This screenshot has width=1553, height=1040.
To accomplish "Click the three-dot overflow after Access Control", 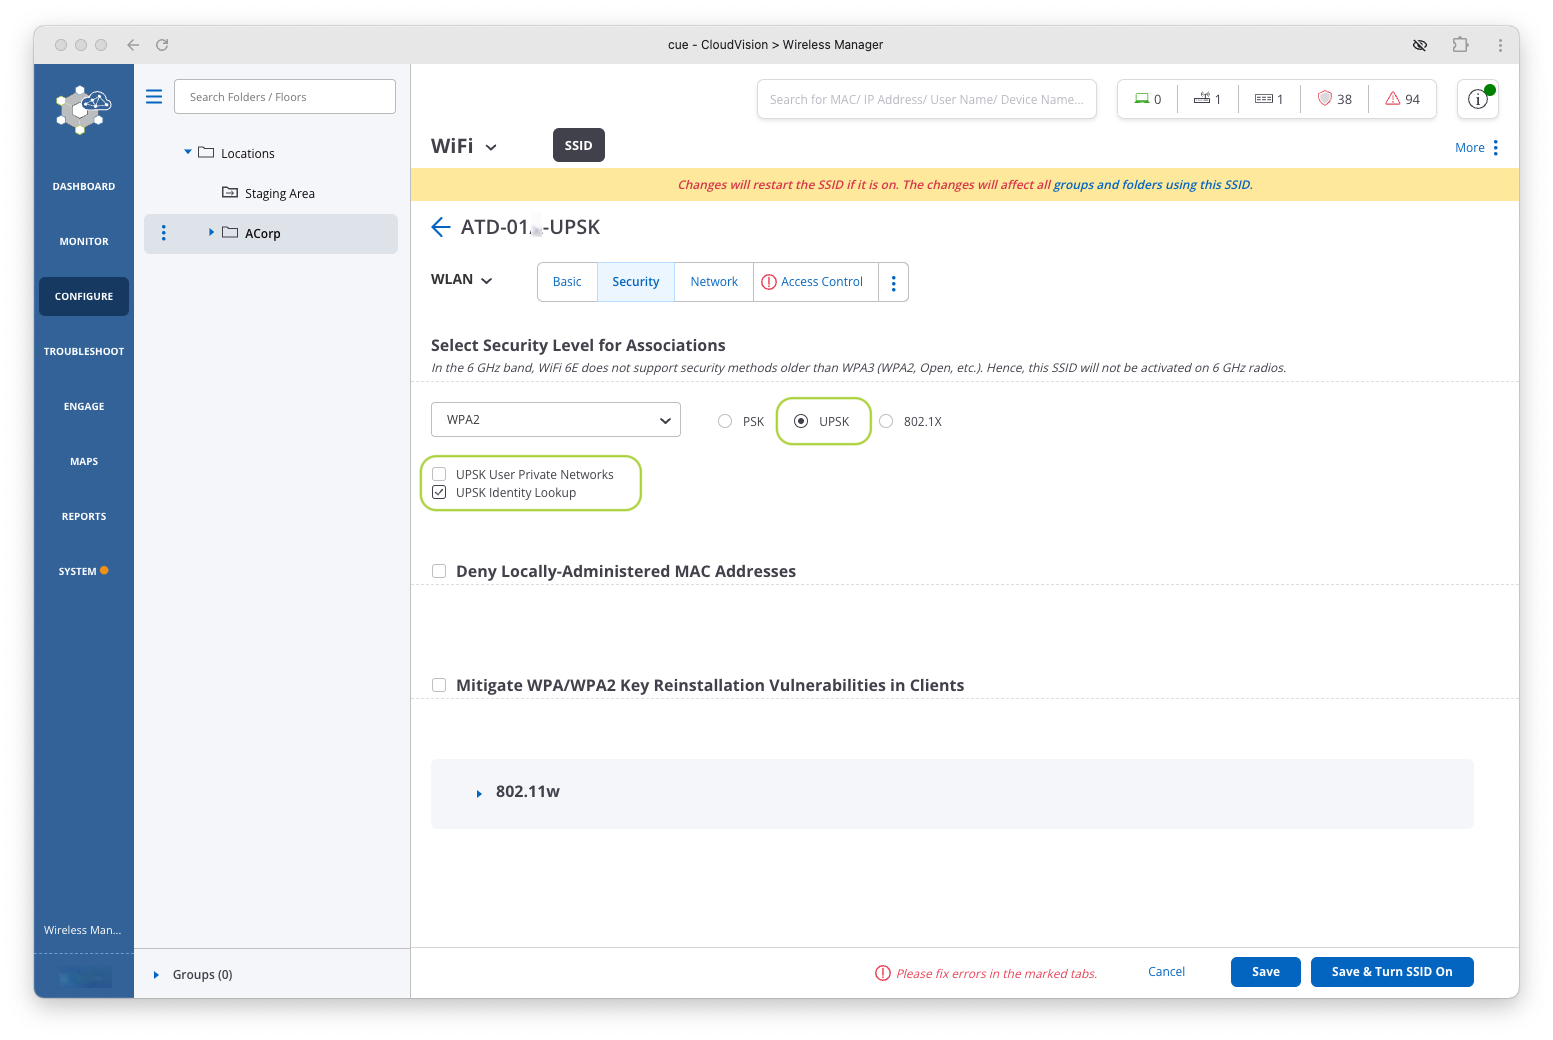I will [x=893, y=283].
